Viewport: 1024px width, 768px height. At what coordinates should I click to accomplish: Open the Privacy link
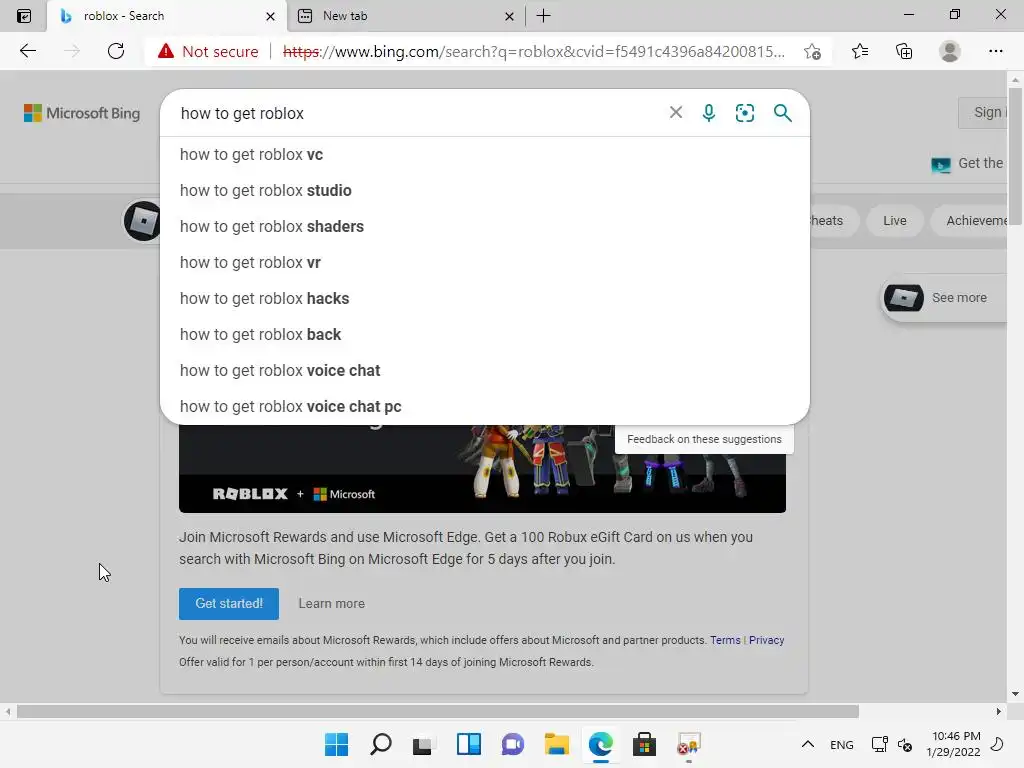pyautogui.click(x=766, y=640)
